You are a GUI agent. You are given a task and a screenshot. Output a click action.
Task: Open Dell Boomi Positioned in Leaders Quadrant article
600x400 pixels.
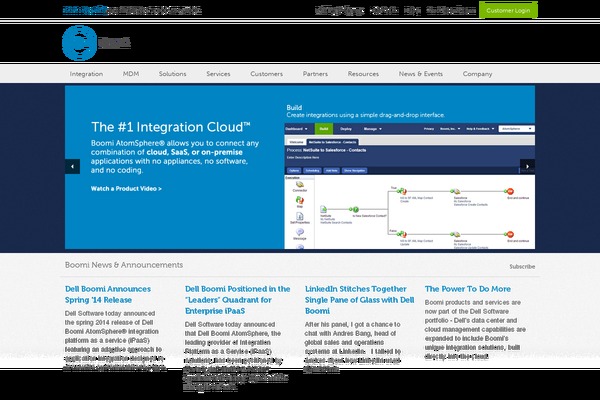238,300
